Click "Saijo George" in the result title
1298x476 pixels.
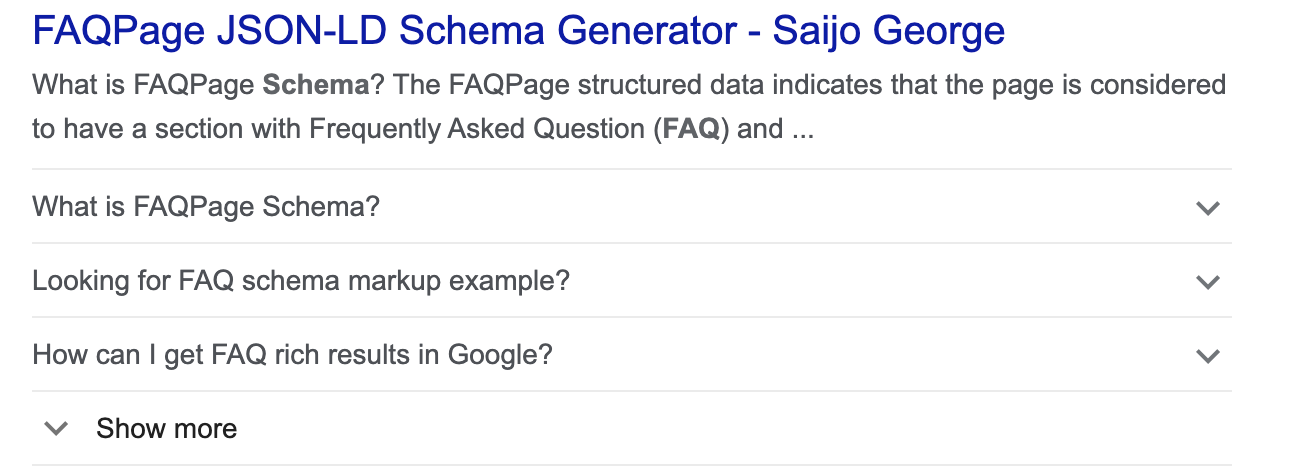click(890, 32)
